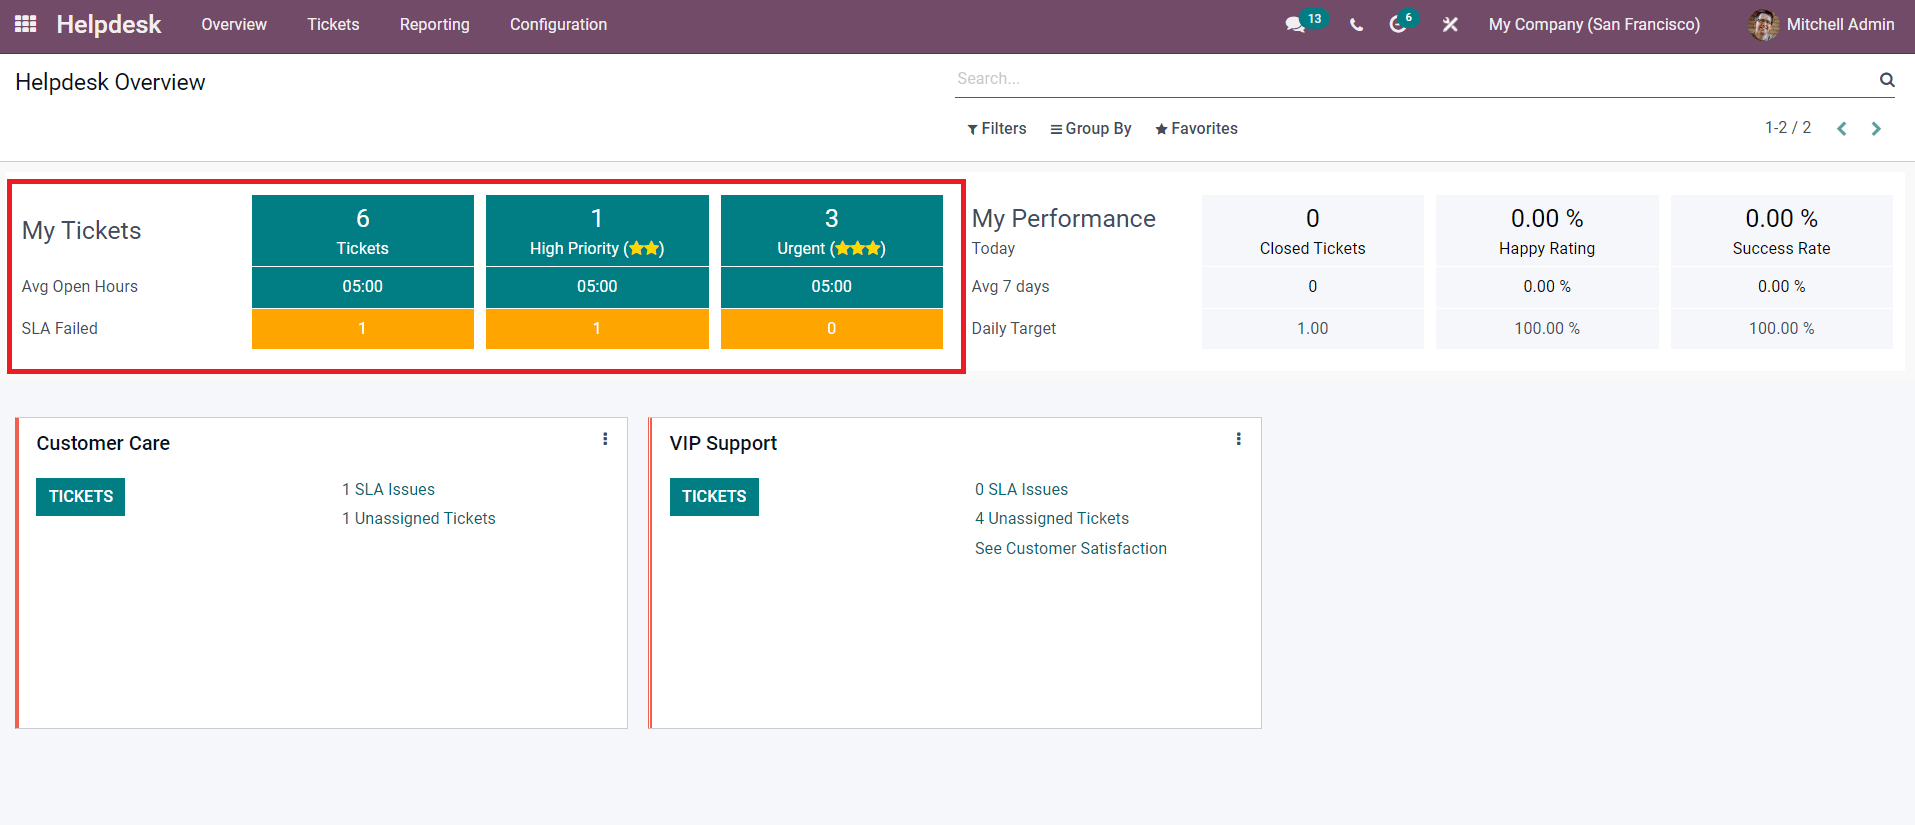Open Customer Care card options menu
The height and width of the screenshot is (825, 1915).
pyautogui.click(x=605, y=439)
